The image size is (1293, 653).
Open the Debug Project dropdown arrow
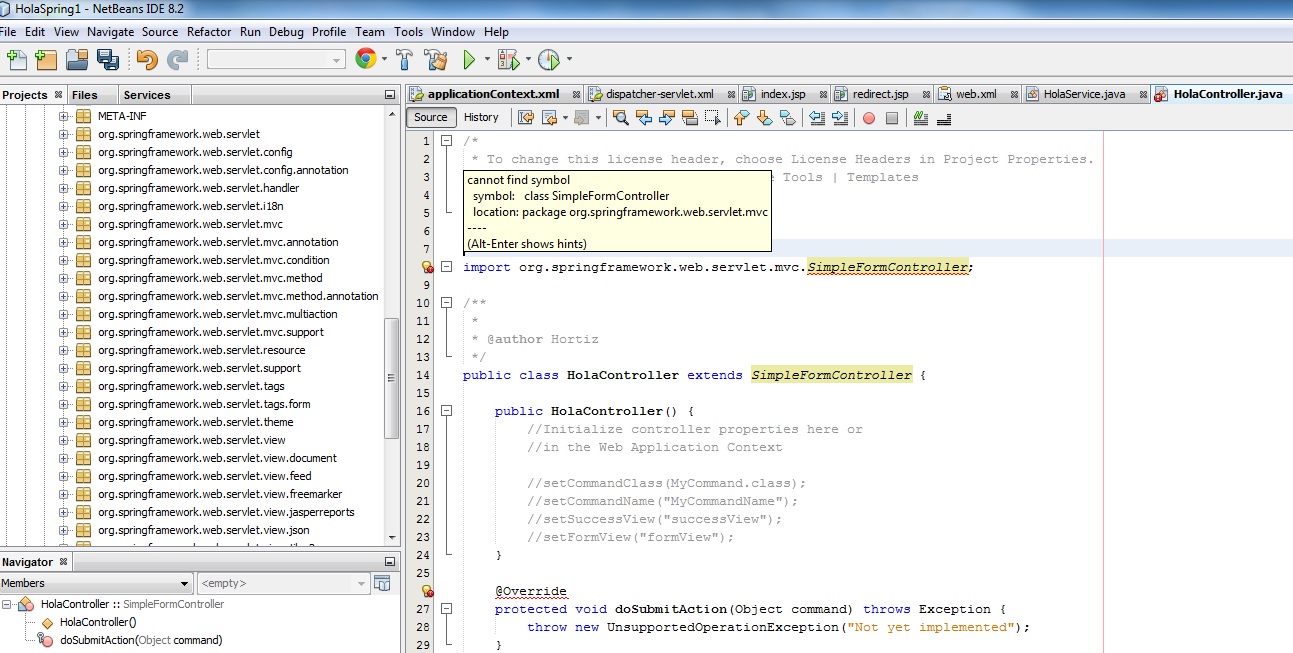coord(527,60)
